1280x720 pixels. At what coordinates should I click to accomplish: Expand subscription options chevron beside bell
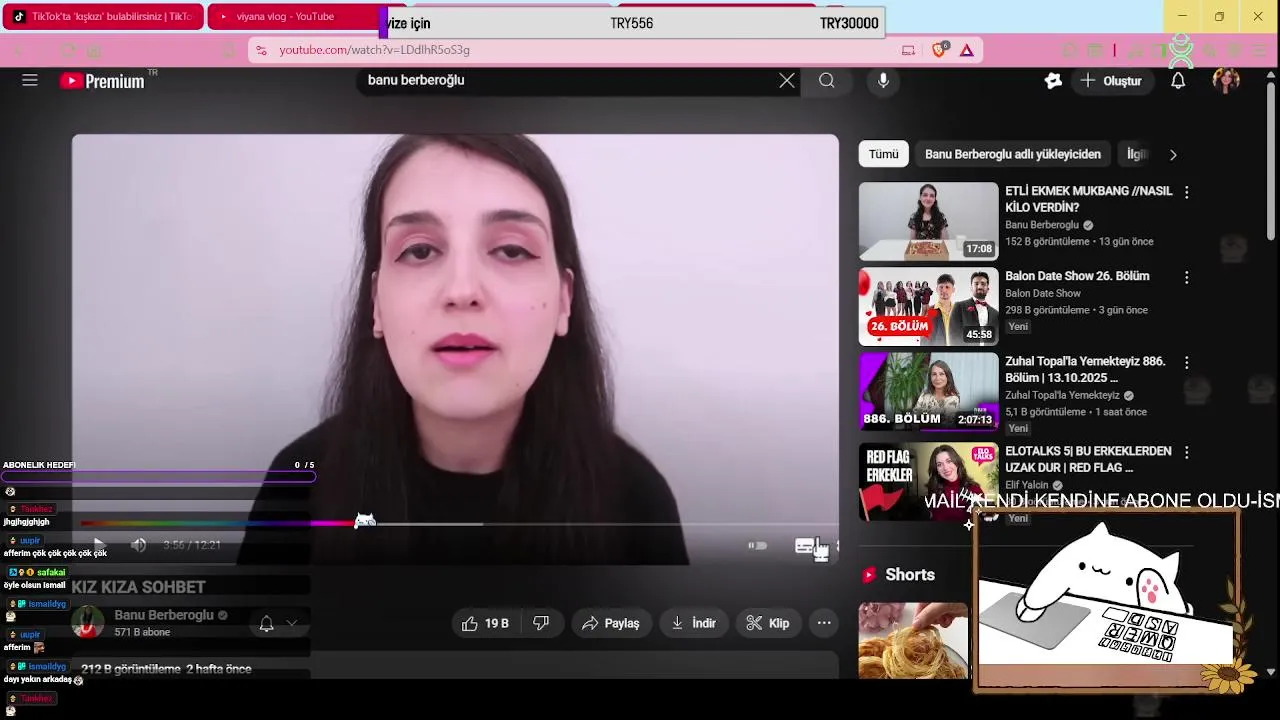(x=292, y=623)
